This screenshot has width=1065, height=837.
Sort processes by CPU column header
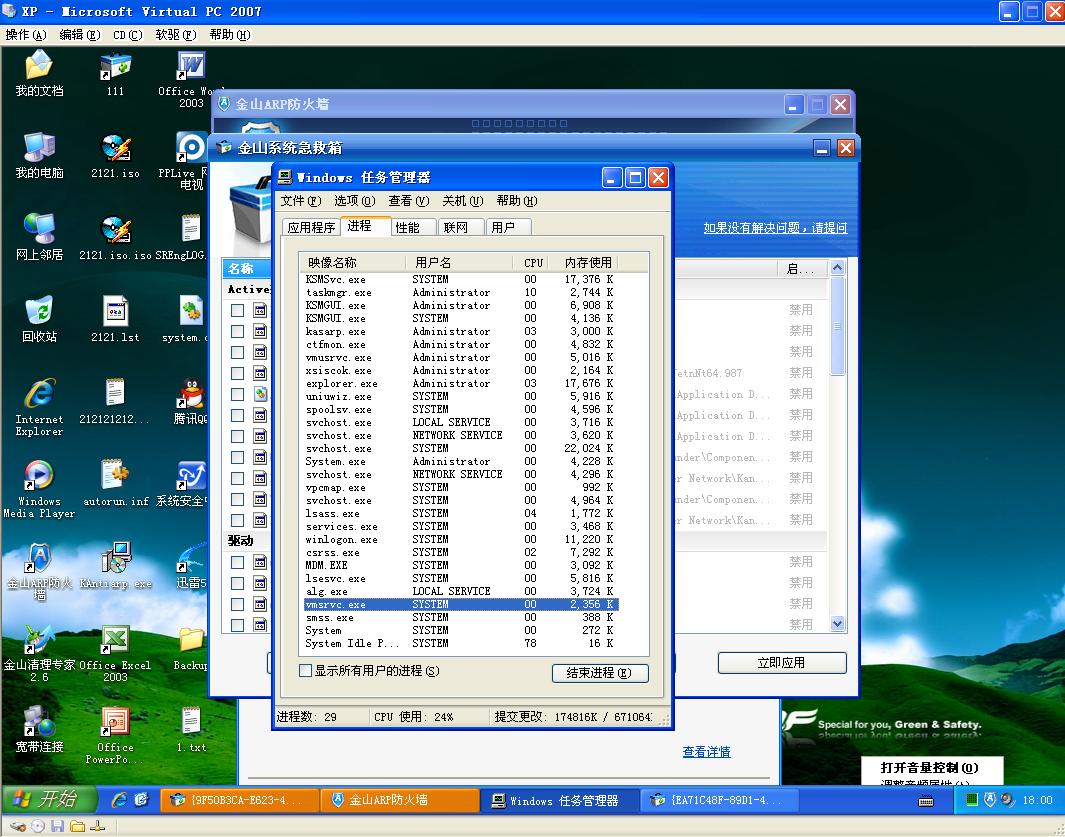(x=533, y=262)
